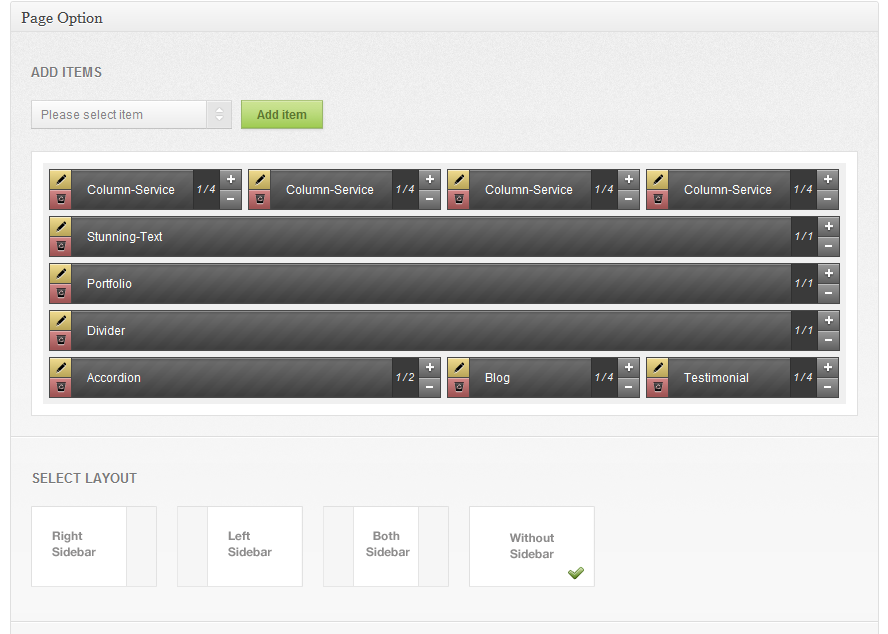Remove the Testimonial item via trash icon

pos(657,387)
